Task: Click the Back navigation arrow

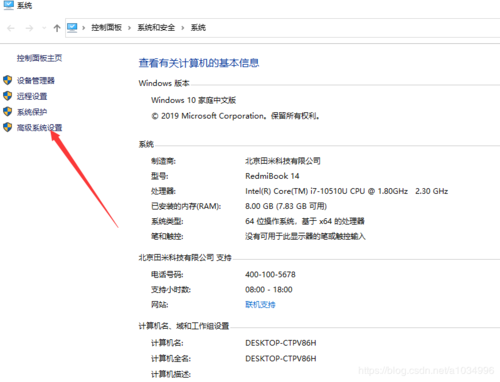Action: pyautogui.click(x=11, y=28)
